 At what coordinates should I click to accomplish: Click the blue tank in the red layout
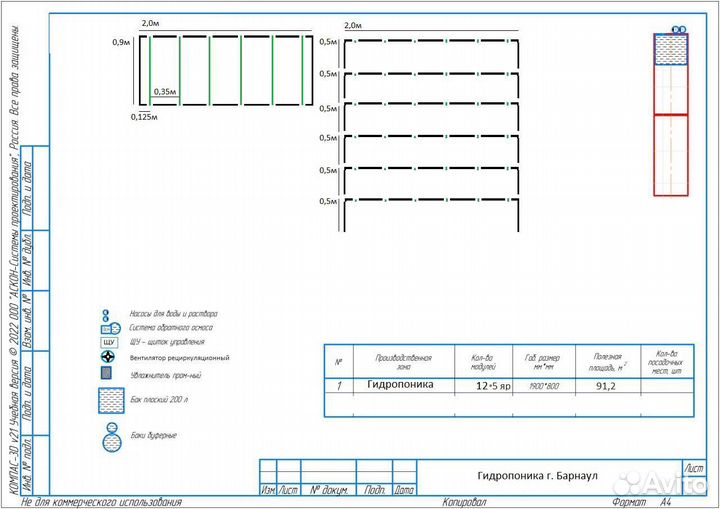(670, 50)
